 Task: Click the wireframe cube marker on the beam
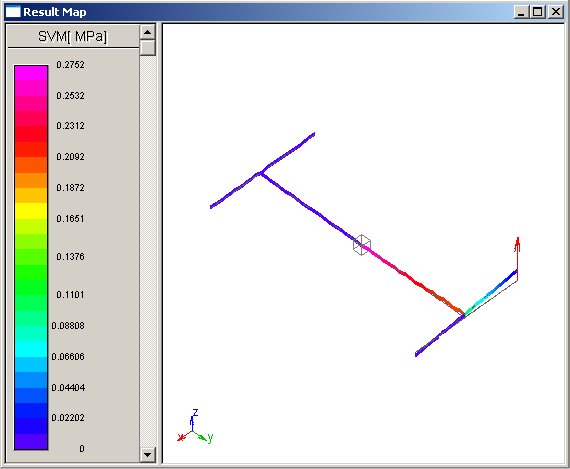362,245
